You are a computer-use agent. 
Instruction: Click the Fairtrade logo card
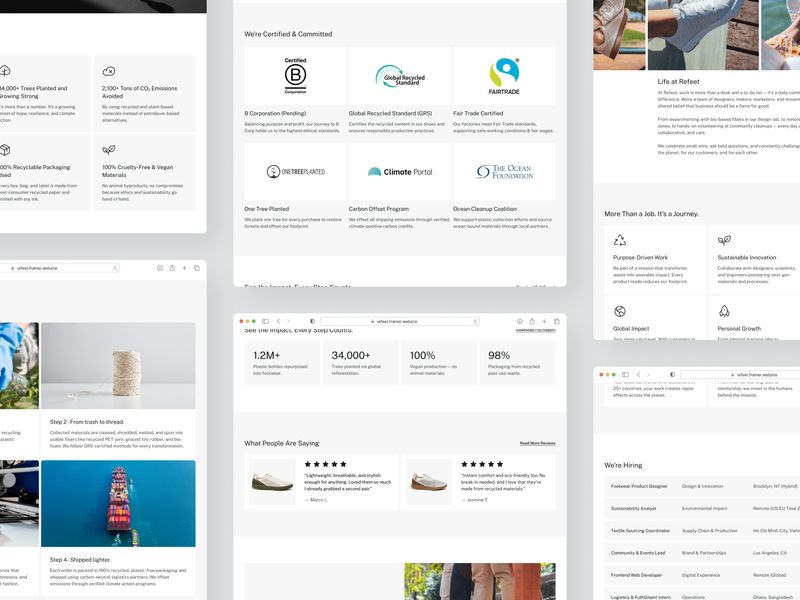[504, 76]
